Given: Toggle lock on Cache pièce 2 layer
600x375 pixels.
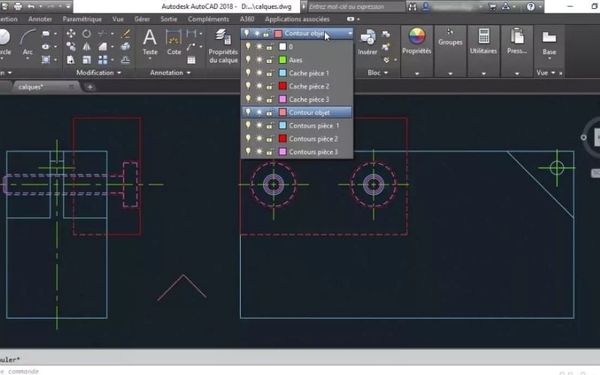Looking at the screenshot, I should point(269,86).
